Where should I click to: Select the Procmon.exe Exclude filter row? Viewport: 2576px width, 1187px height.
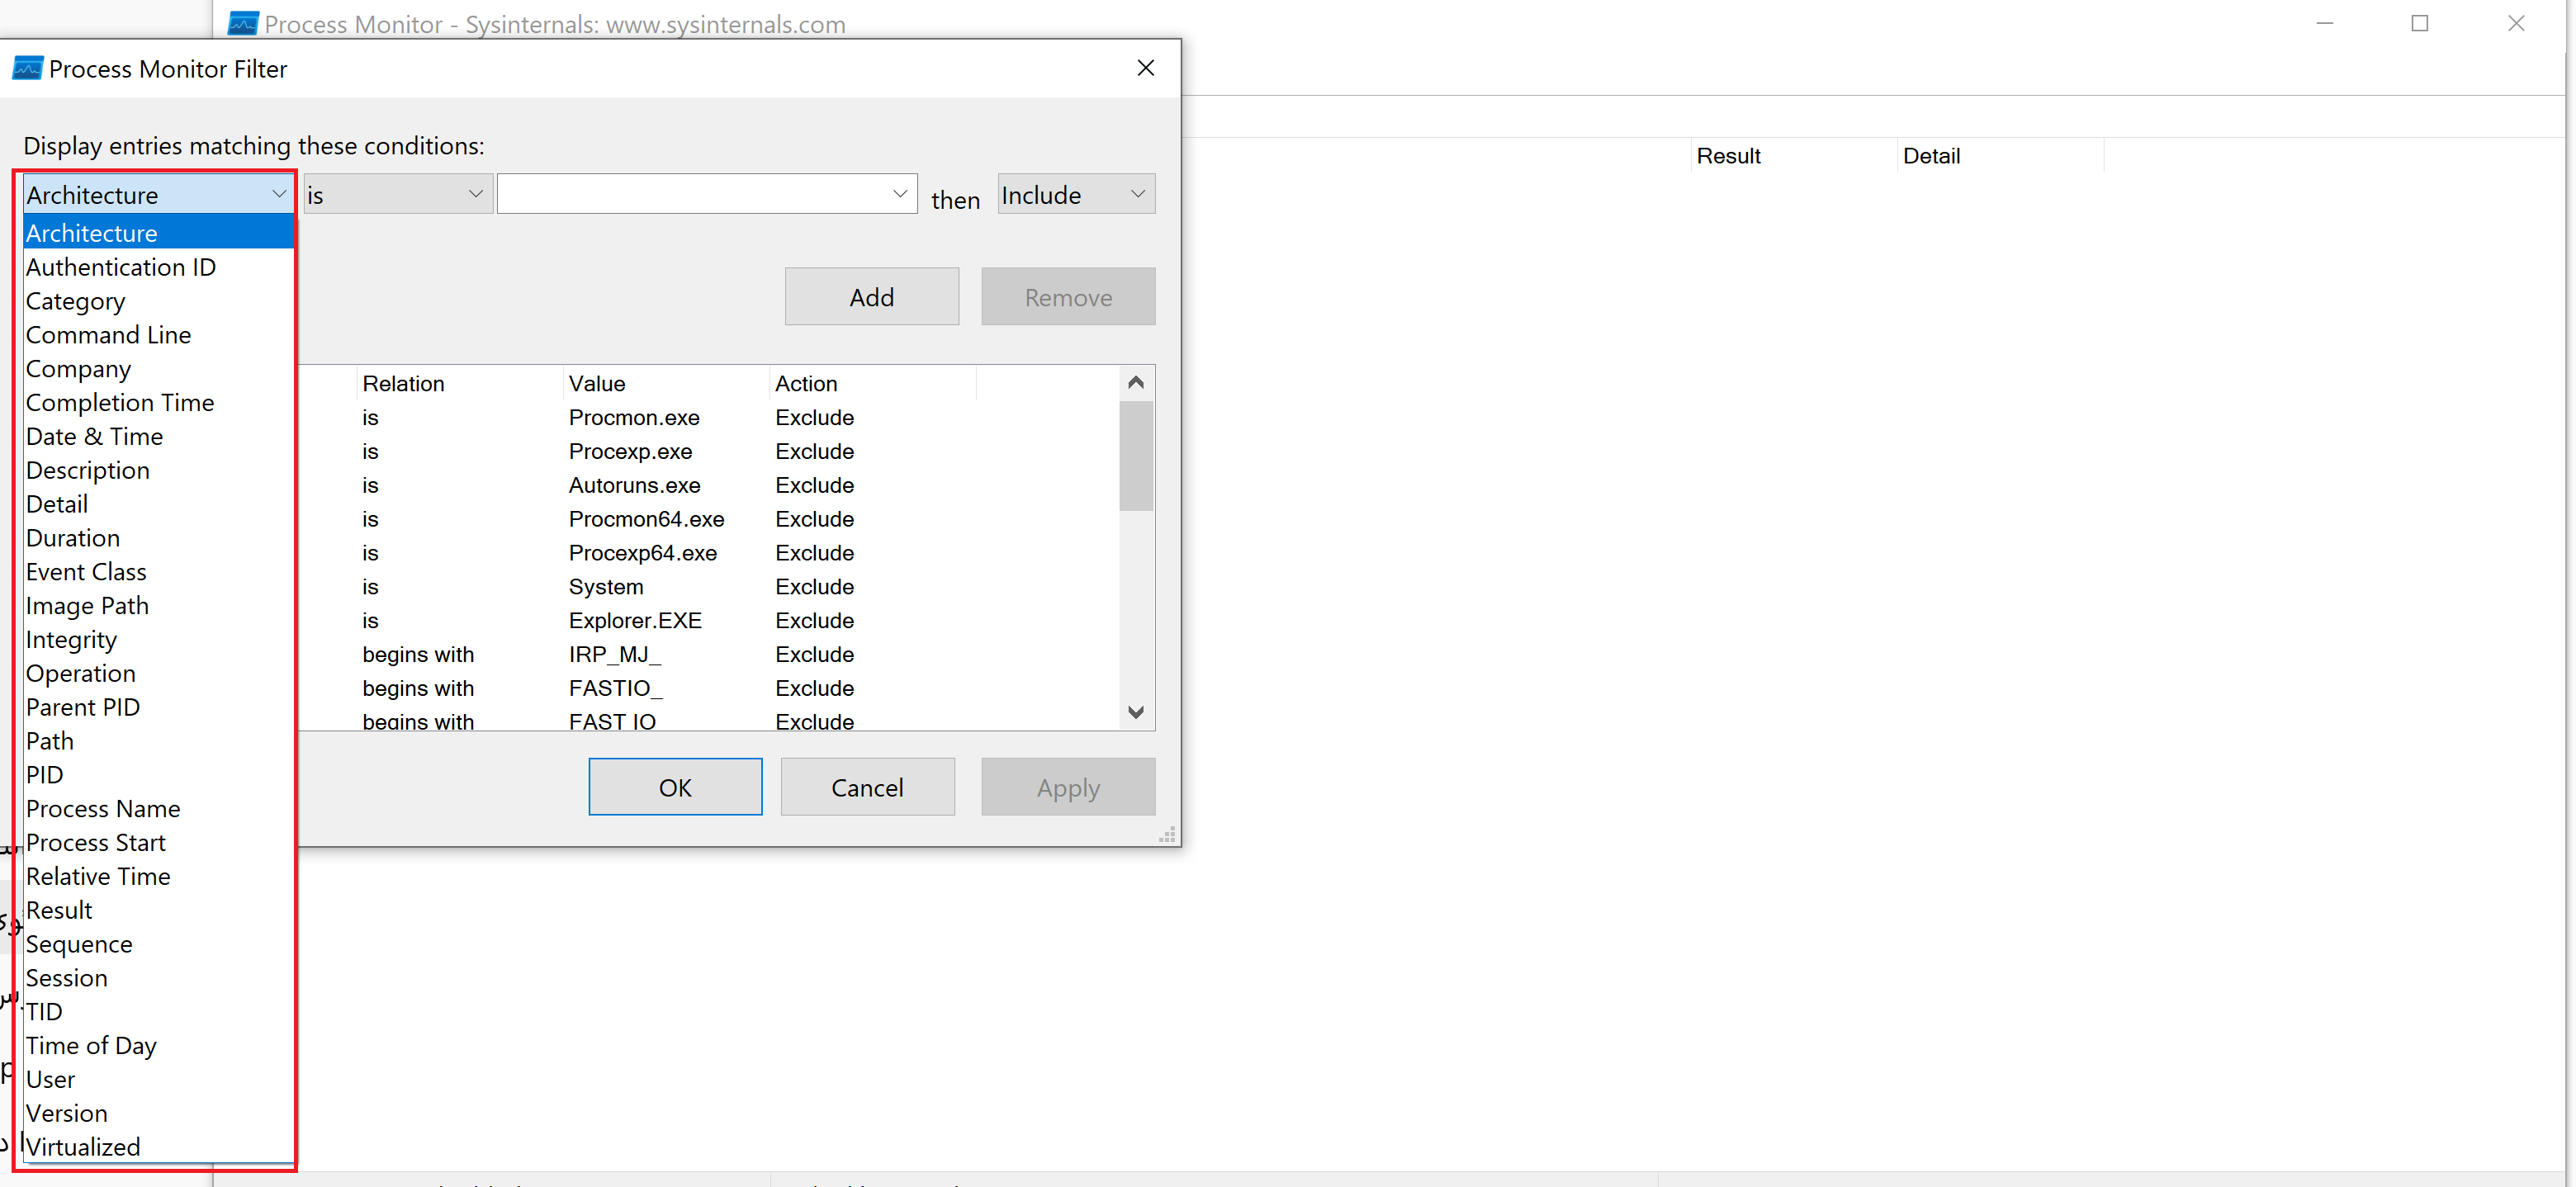pos(634,418)
